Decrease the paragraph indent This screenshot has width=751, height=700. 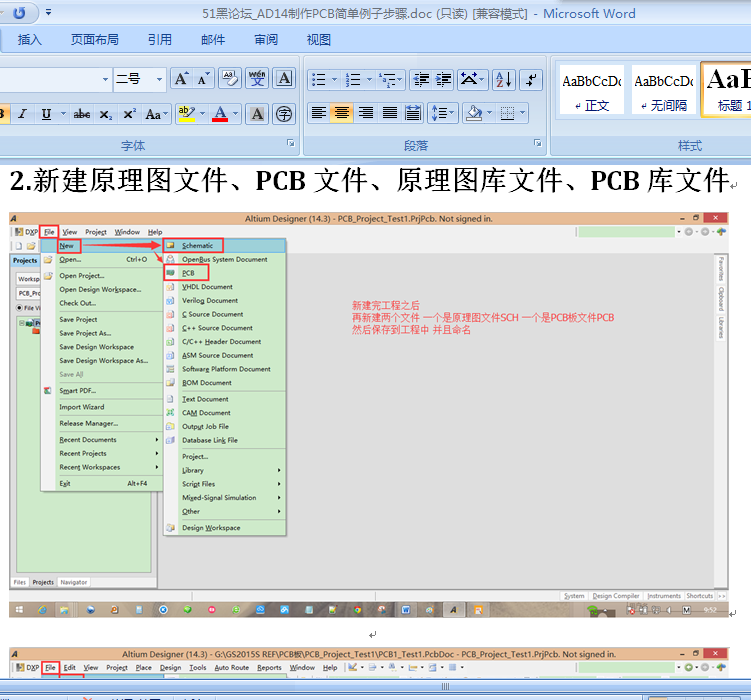[x=421, y=79]
